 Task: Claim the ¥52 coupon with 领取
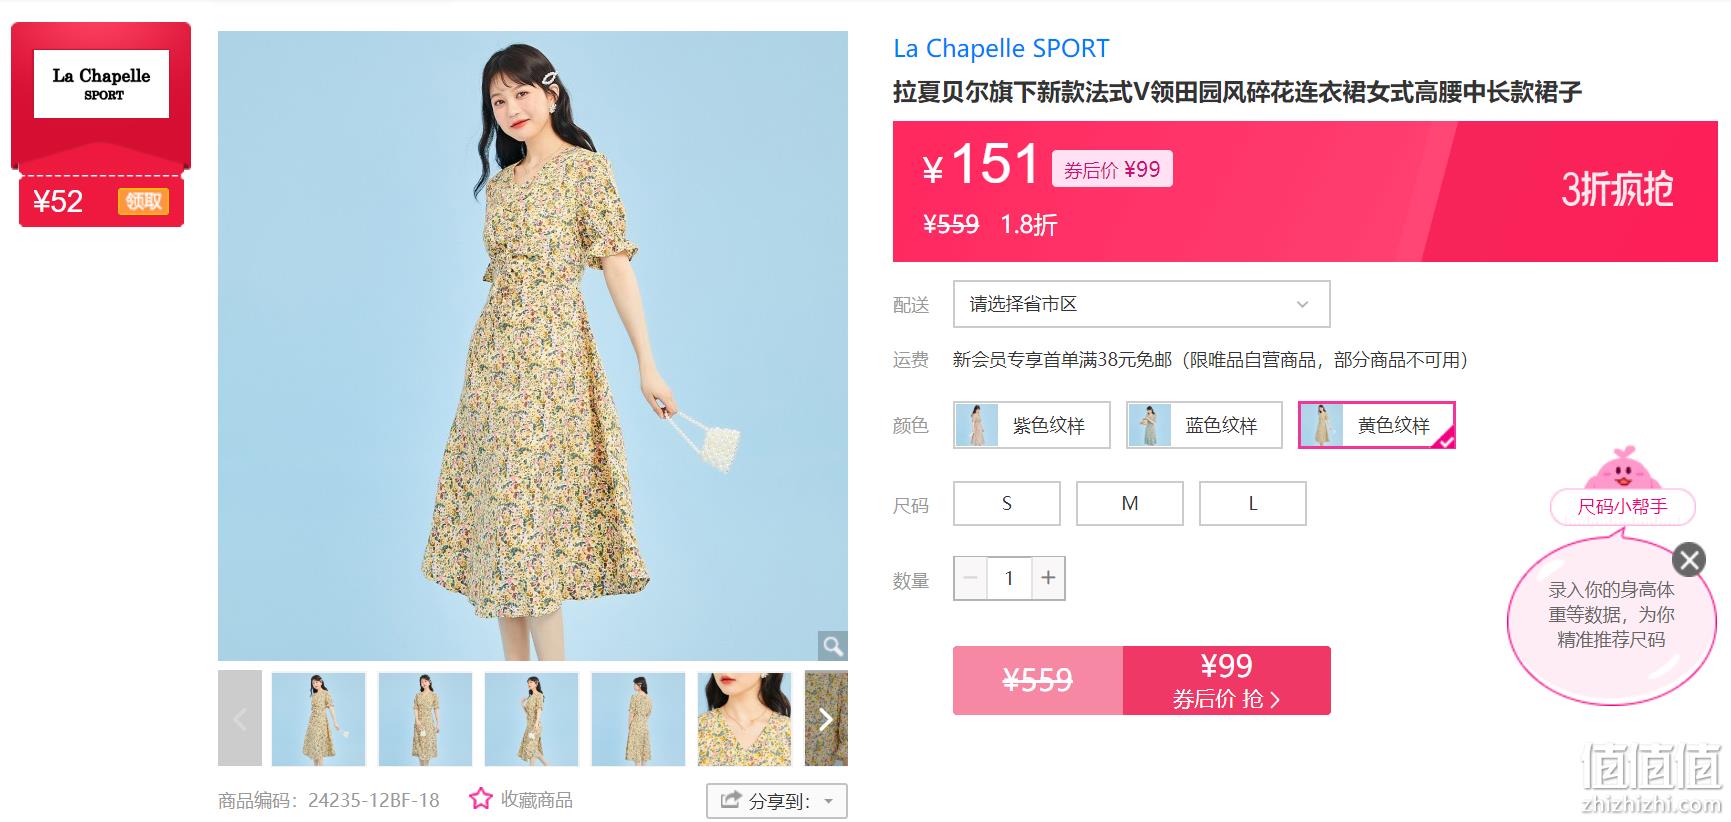143,202
